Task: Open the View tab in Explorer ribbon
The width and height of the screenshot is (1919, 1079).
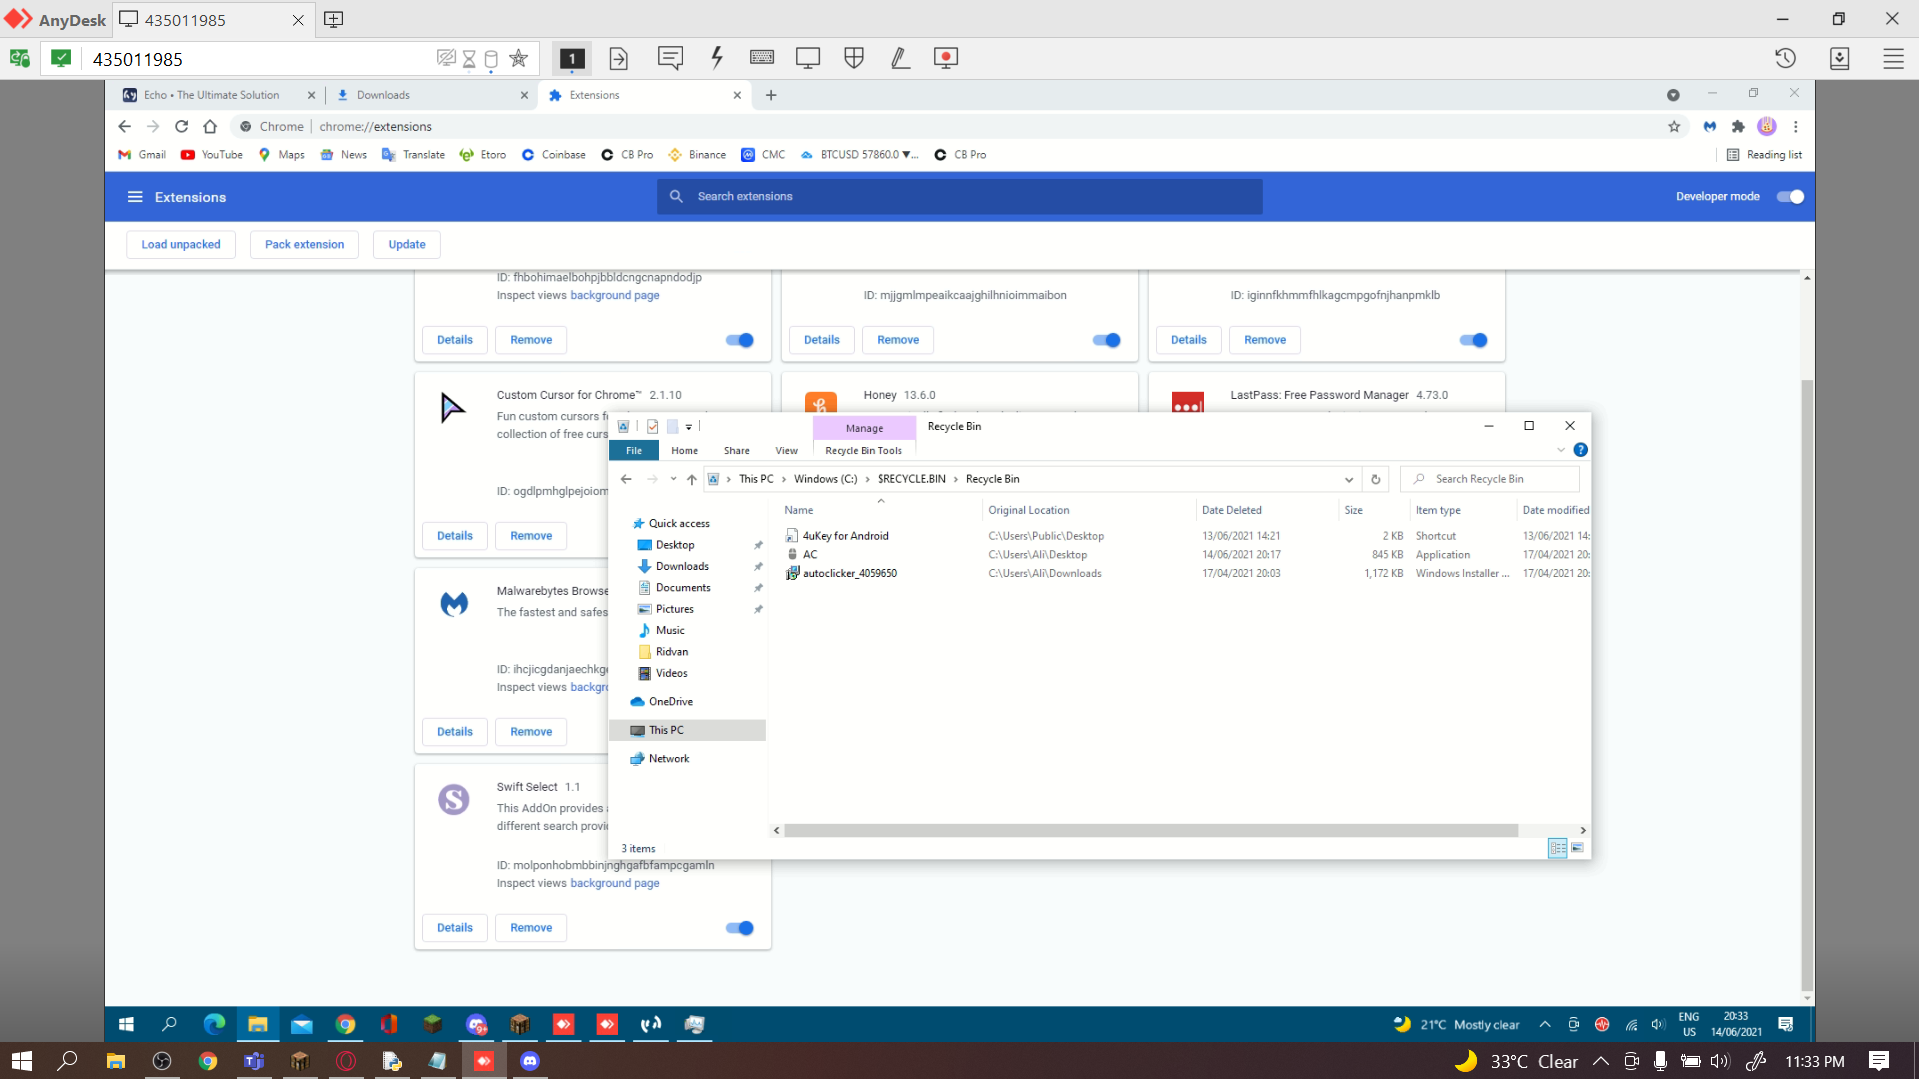Action: [786, 450]
